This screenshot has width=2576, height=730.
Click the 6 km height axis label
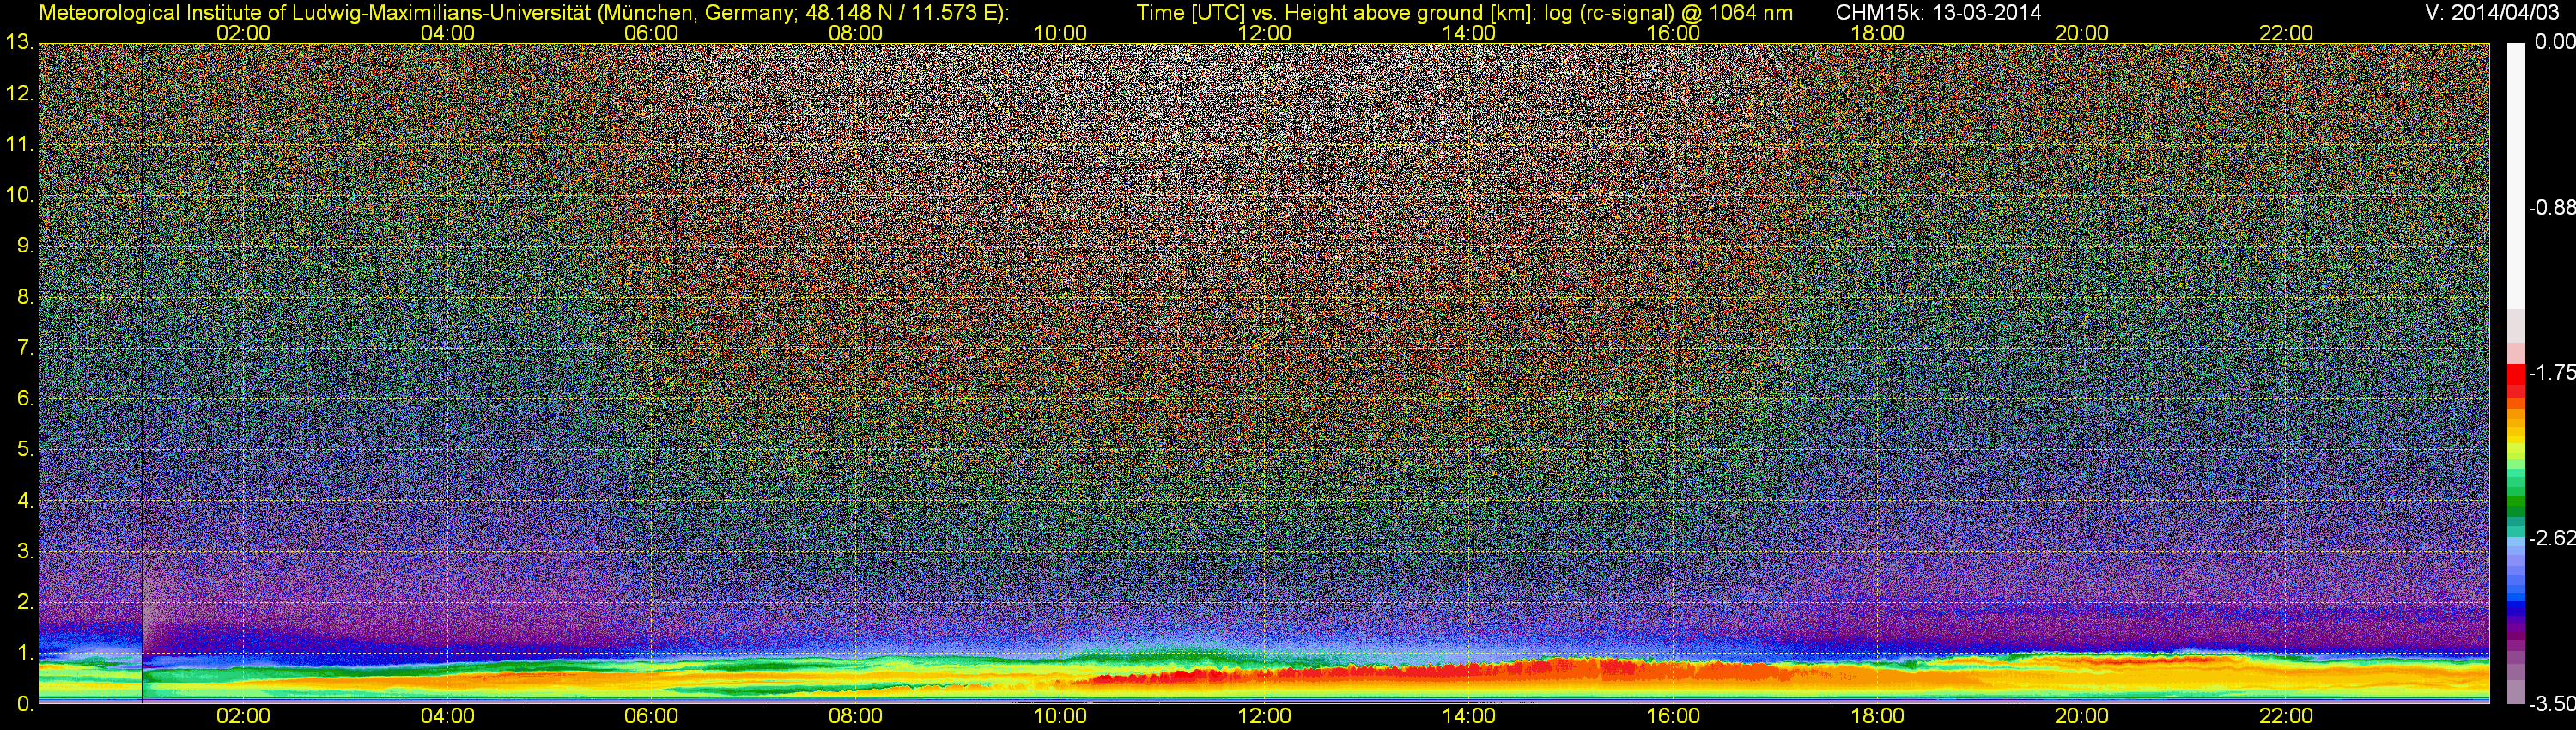click(25, 399)
